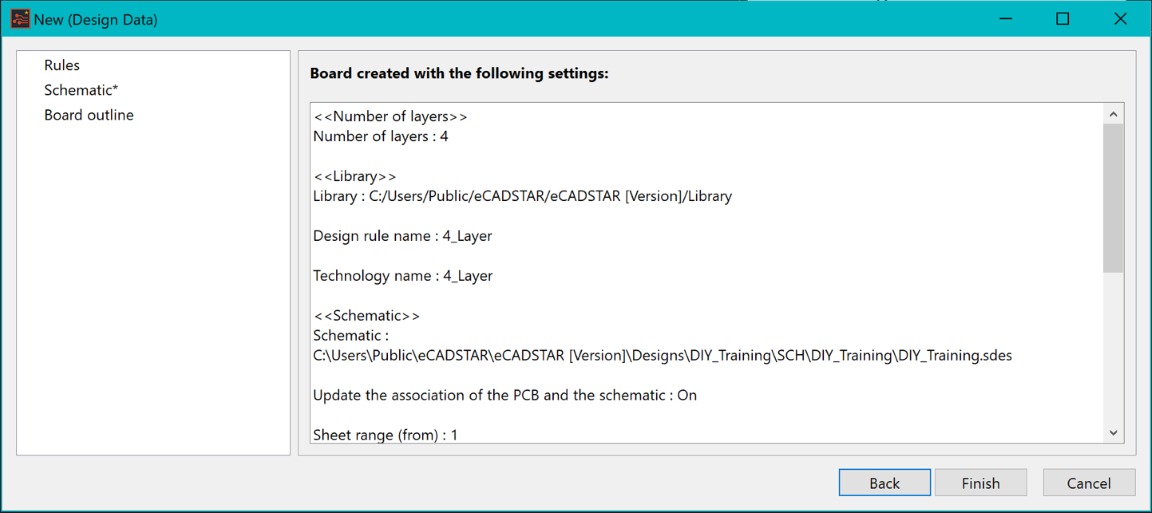Select the Rules step in sidebar
This screenshot has width=1152, height=513.
point(62,65)
